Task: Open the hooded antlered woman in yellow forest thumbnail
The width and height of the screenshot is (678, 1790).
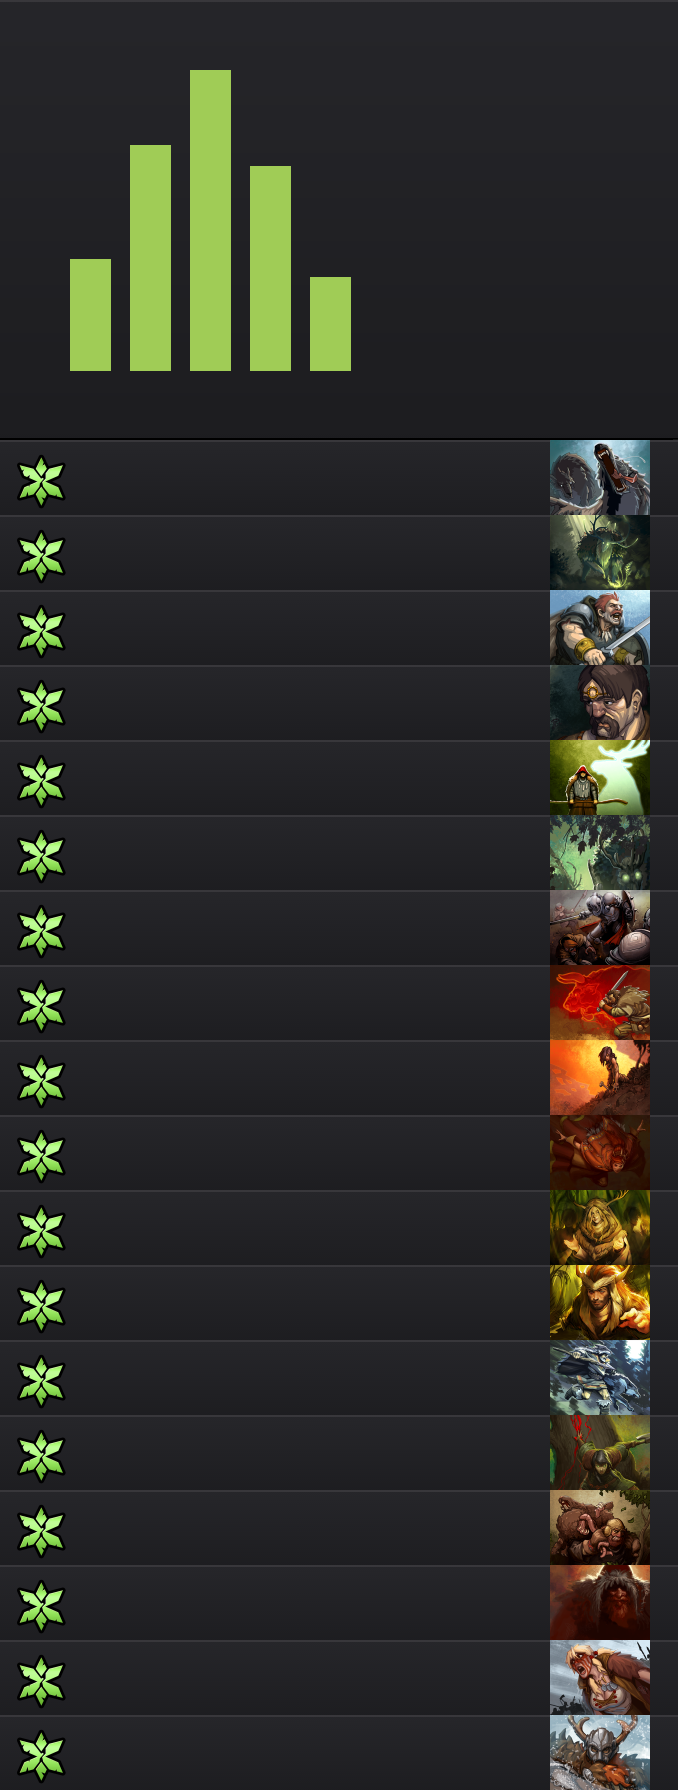Action: coord(600,1228)
